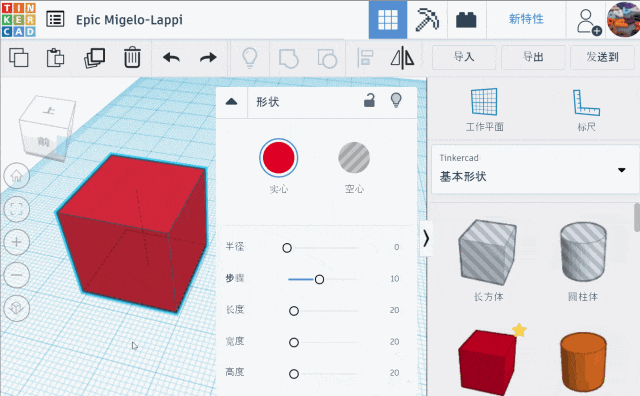Click the 半径 radius slider handle
The image size is (640, 396).
pyautogui.click(x=287, y=248)
